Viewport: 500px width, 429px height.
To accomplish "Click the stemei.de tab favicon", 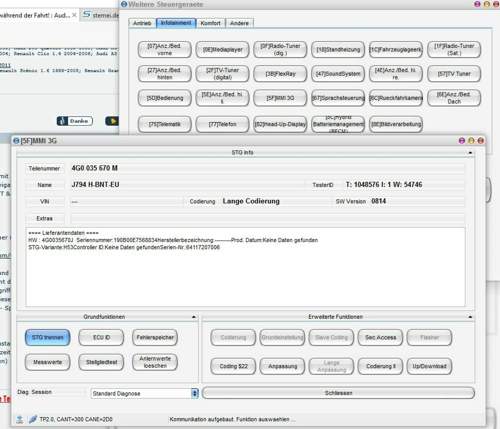I will [87, 14].
